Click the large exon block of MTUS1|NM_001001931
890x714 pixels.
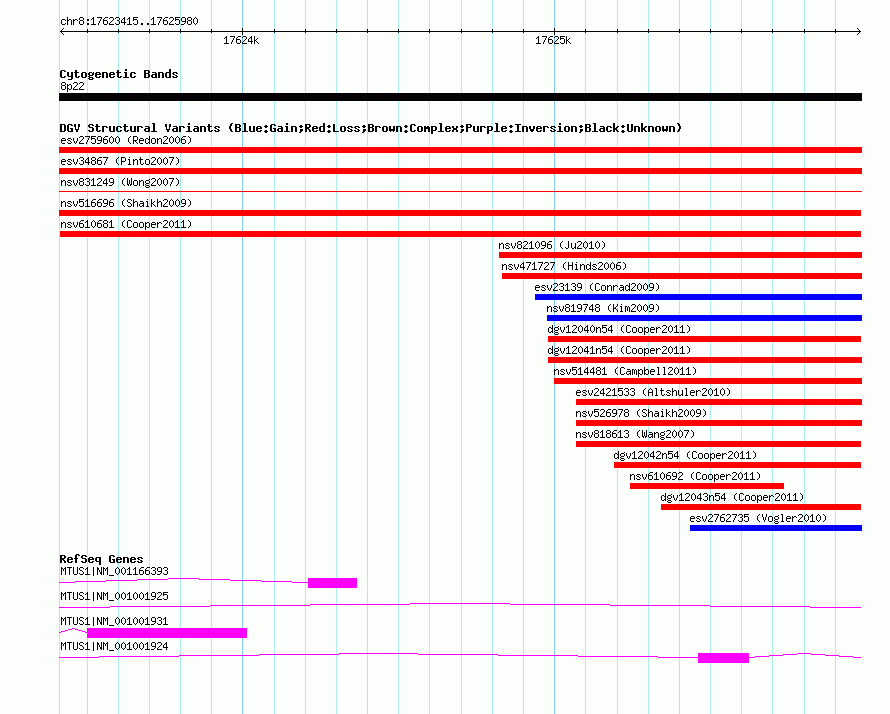coord(167,633)
